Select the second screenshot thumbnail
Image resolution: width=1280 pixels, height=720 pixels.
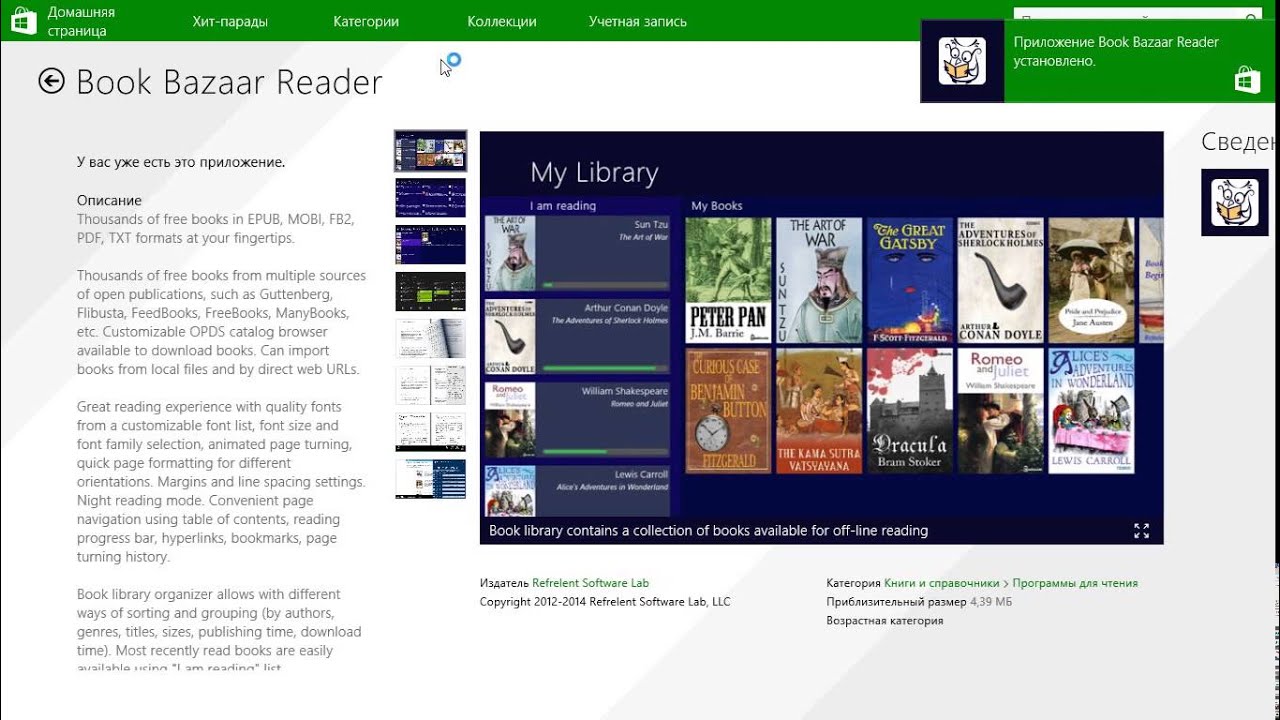430,198
